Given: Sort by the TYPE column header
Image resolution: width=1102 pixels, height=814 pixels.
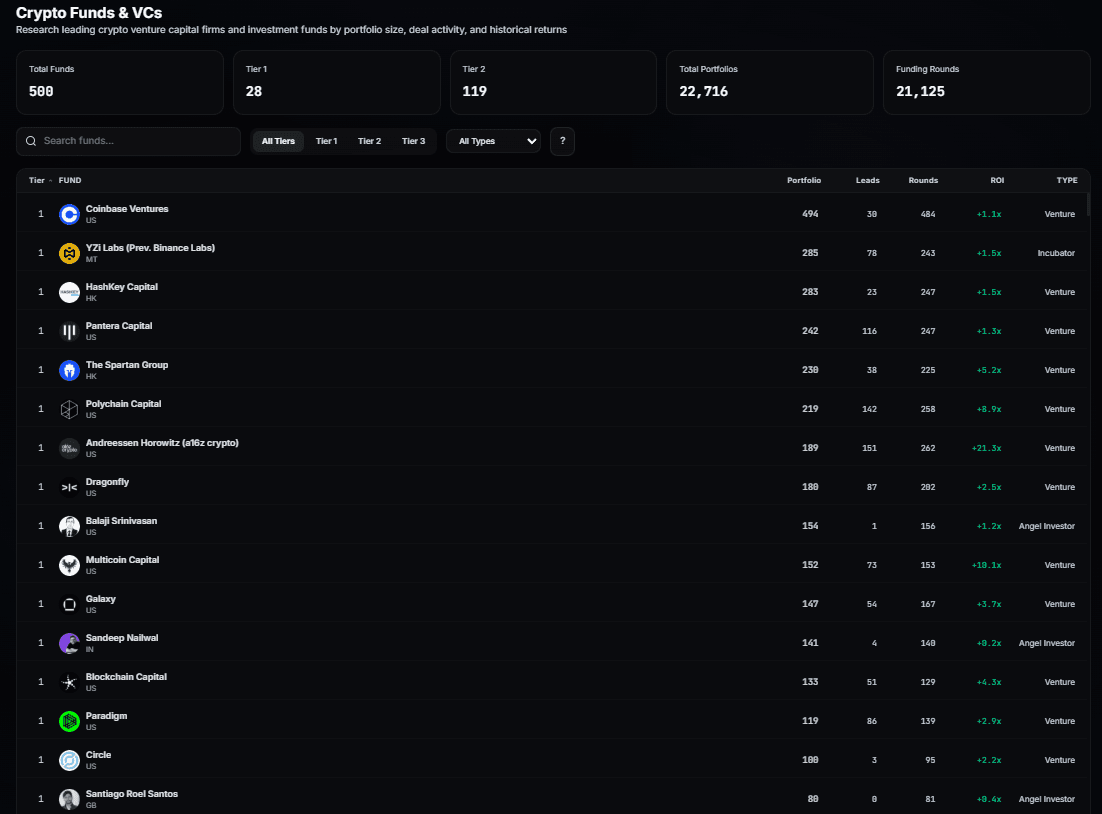Looking at the screenshot, I should 1067,181.
